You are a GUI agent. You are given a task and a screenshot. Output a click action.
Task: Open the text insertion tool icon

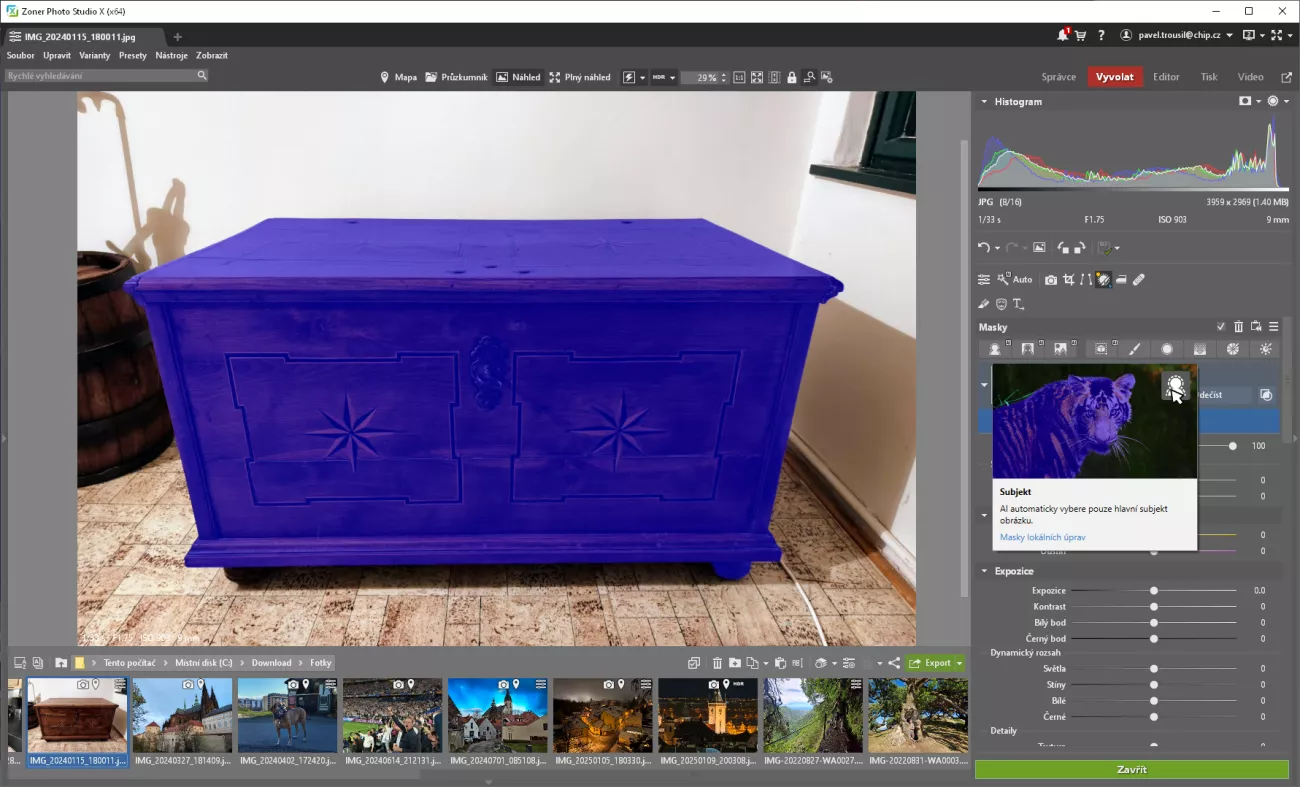1018,304
